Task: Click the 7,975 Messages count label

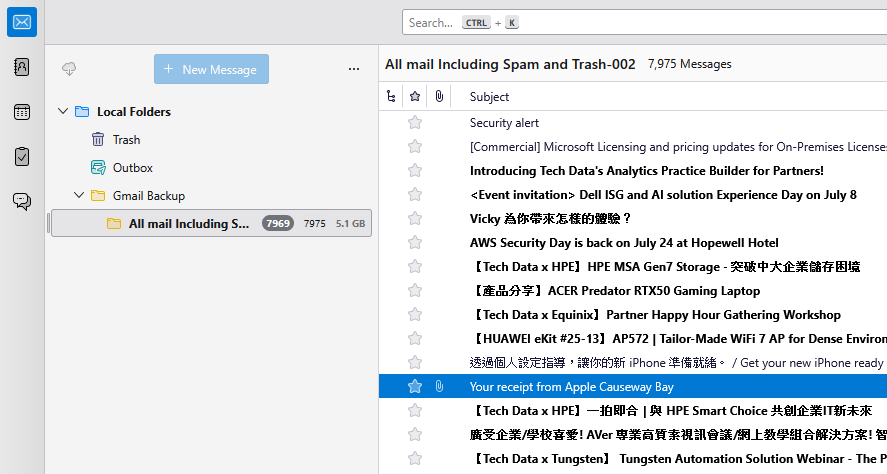Action: click(690, 64)
